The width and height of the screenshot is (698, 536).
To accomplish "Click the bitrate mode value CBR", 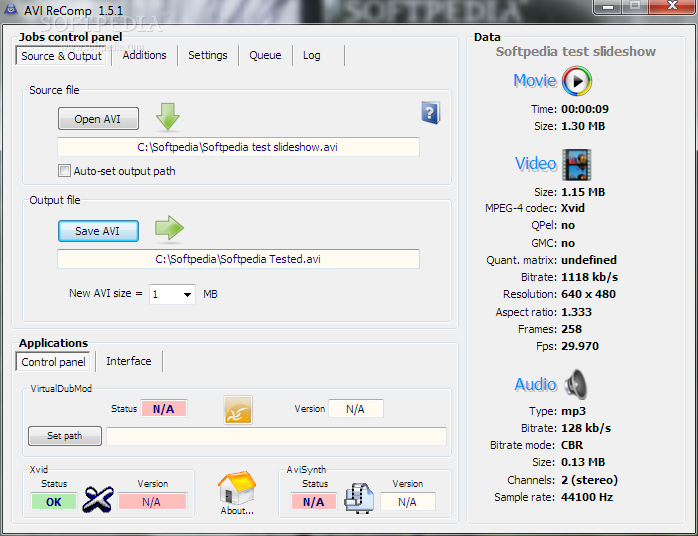I will click(x=572, y=445).
